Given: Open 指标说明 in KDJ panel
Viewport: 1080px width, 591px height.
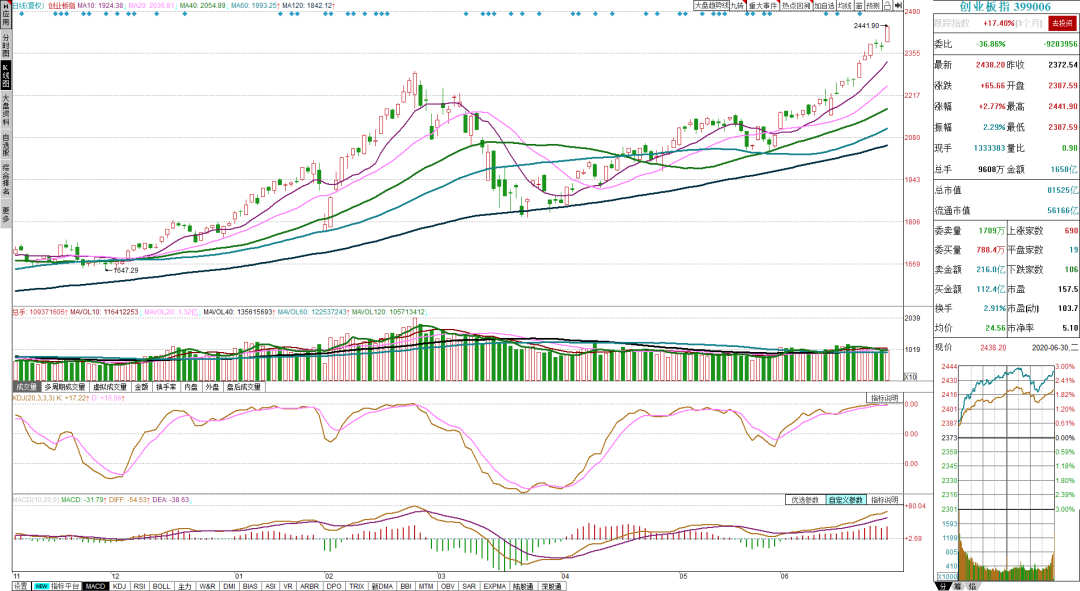Looking at the screenshot, I should point(884,398).
